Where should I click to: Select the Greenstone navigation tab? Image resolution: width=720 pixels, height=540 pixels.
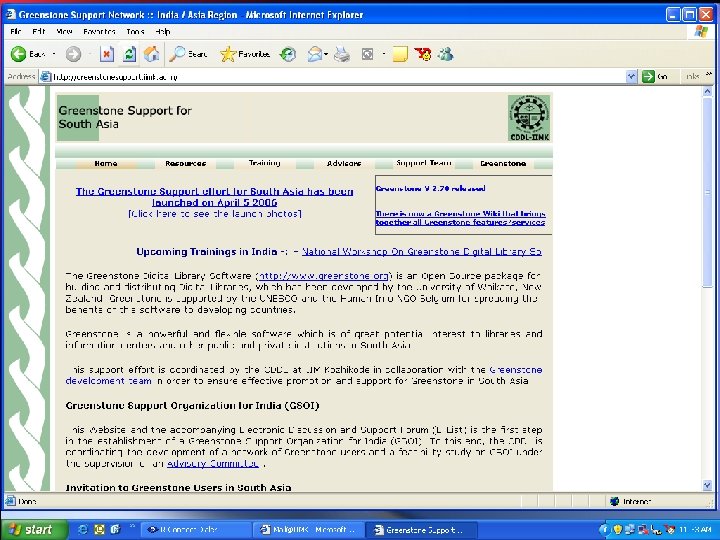503,163
